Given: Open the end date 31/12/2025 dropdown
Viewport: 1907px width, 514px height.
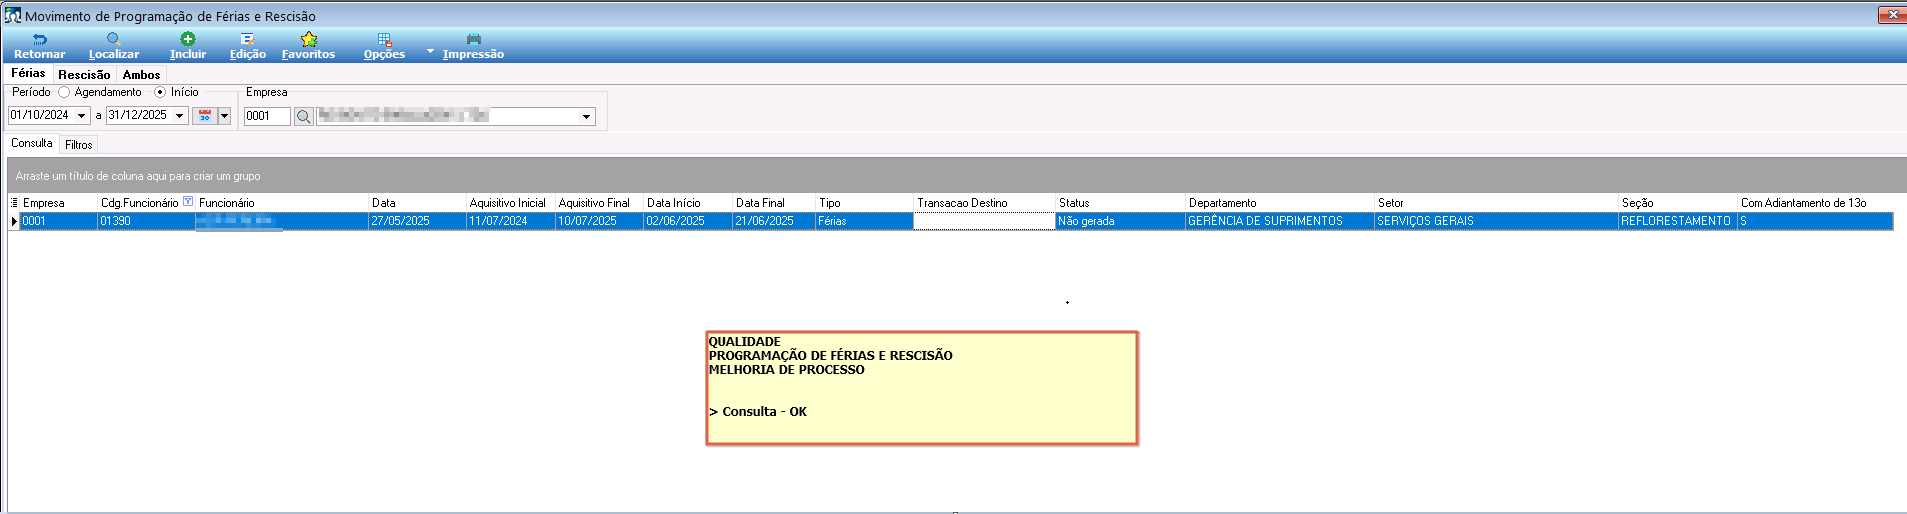Looking at the screenshot, I should coord(180,116).
